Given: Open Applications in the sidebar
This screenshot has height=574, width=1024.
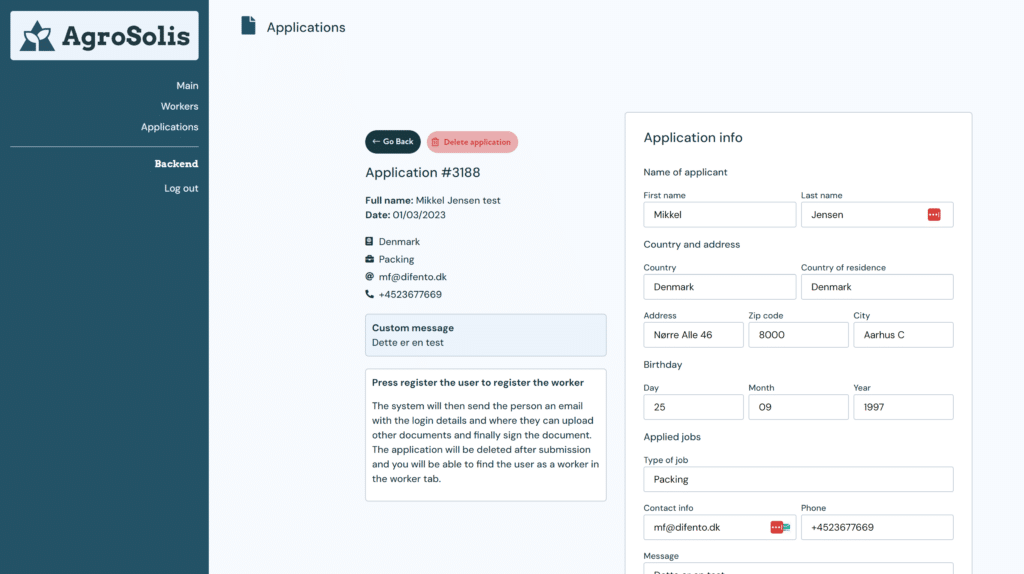Looking at the screenshot, I should point(170,127).
